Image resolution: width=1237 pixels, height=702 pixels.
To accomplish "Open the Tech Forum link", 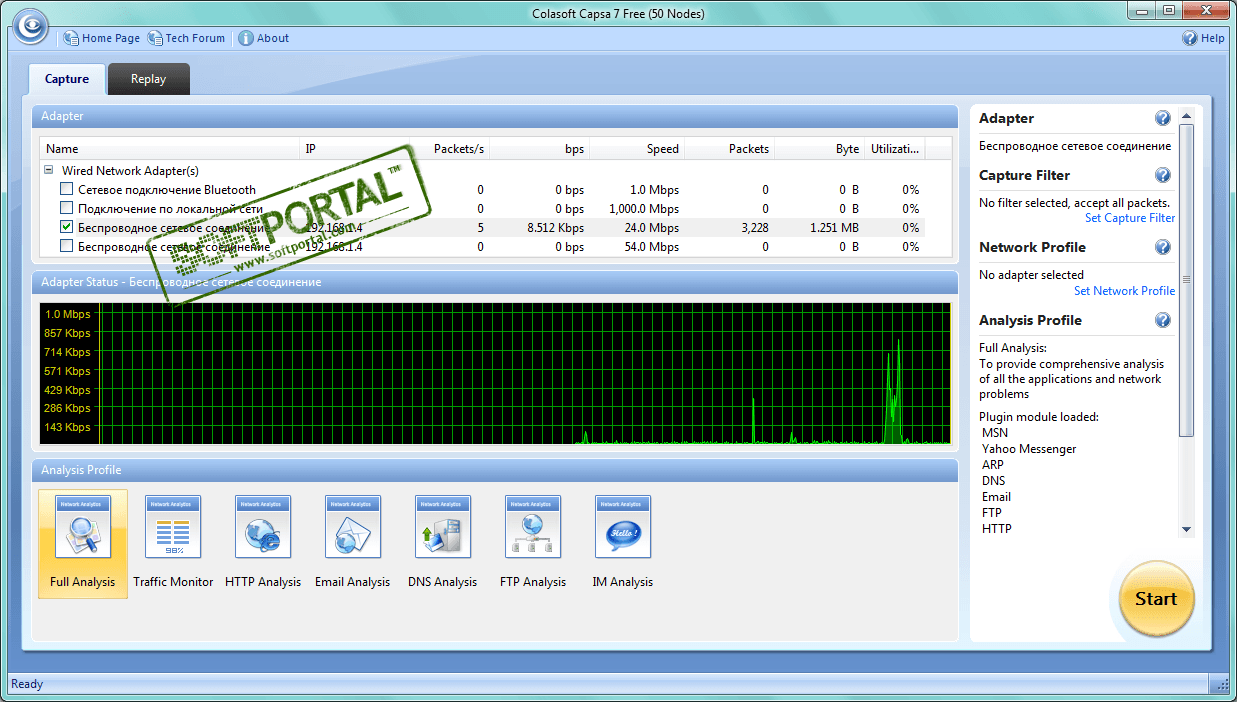I will [195, 38].
